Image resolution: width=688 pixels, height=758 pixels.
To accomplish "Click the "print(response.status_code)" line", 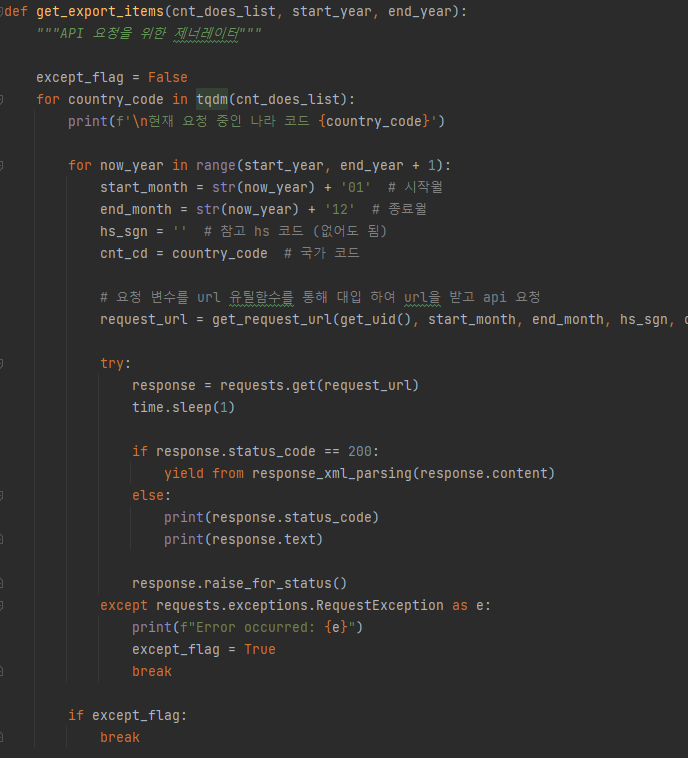I will tap(271, 517).
